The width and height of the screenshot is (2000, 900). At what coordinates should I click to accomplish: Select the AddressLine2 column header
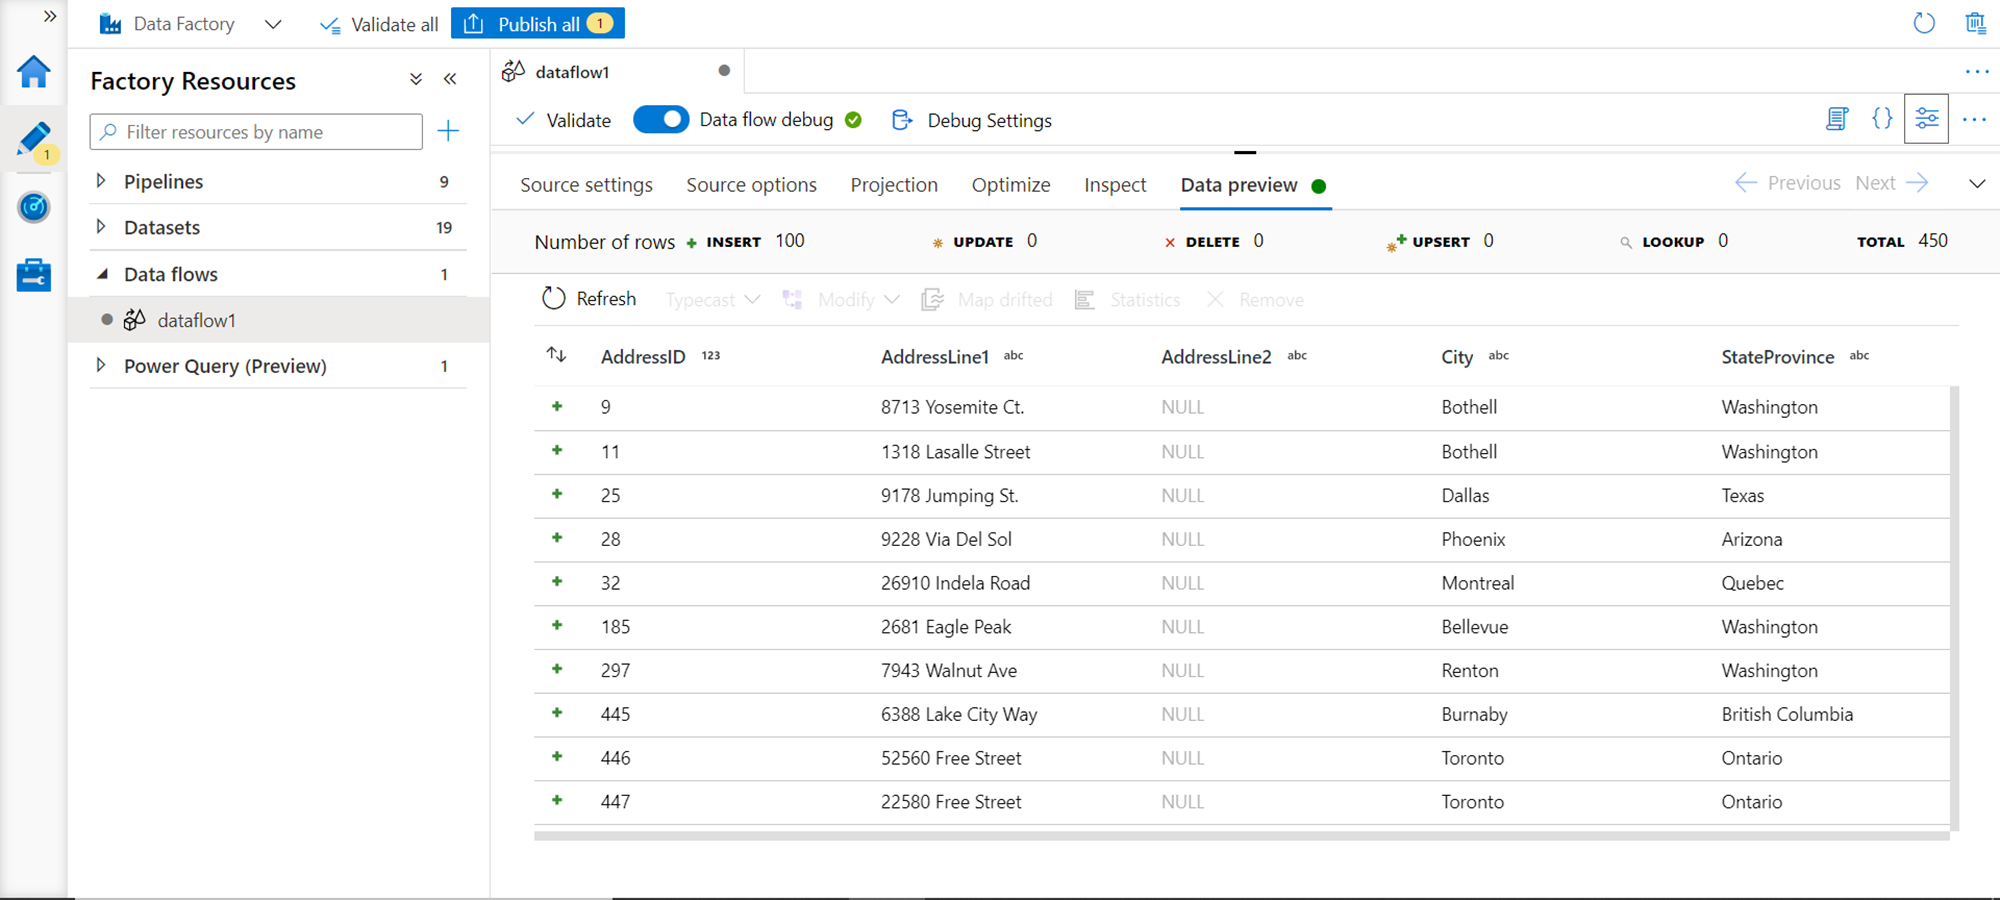1216,357
